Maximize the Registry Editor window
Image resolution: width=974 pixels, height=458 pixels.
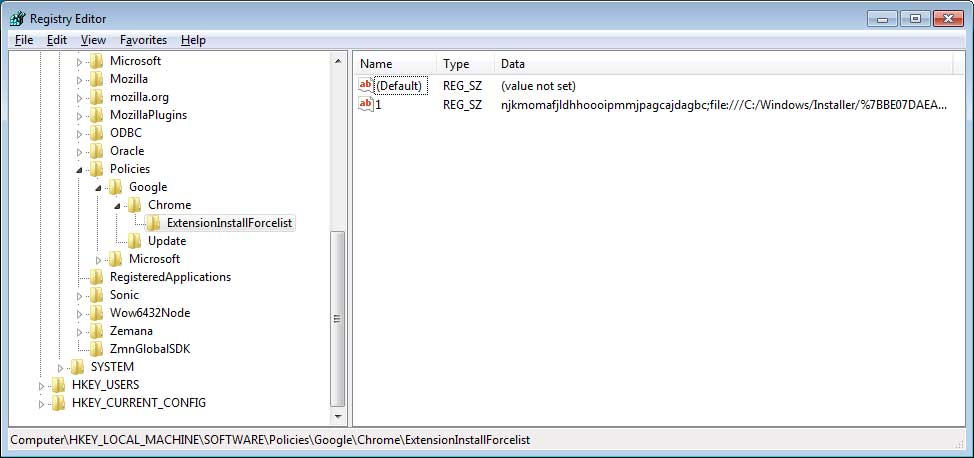pyautogui.click(x=916, y=19)
